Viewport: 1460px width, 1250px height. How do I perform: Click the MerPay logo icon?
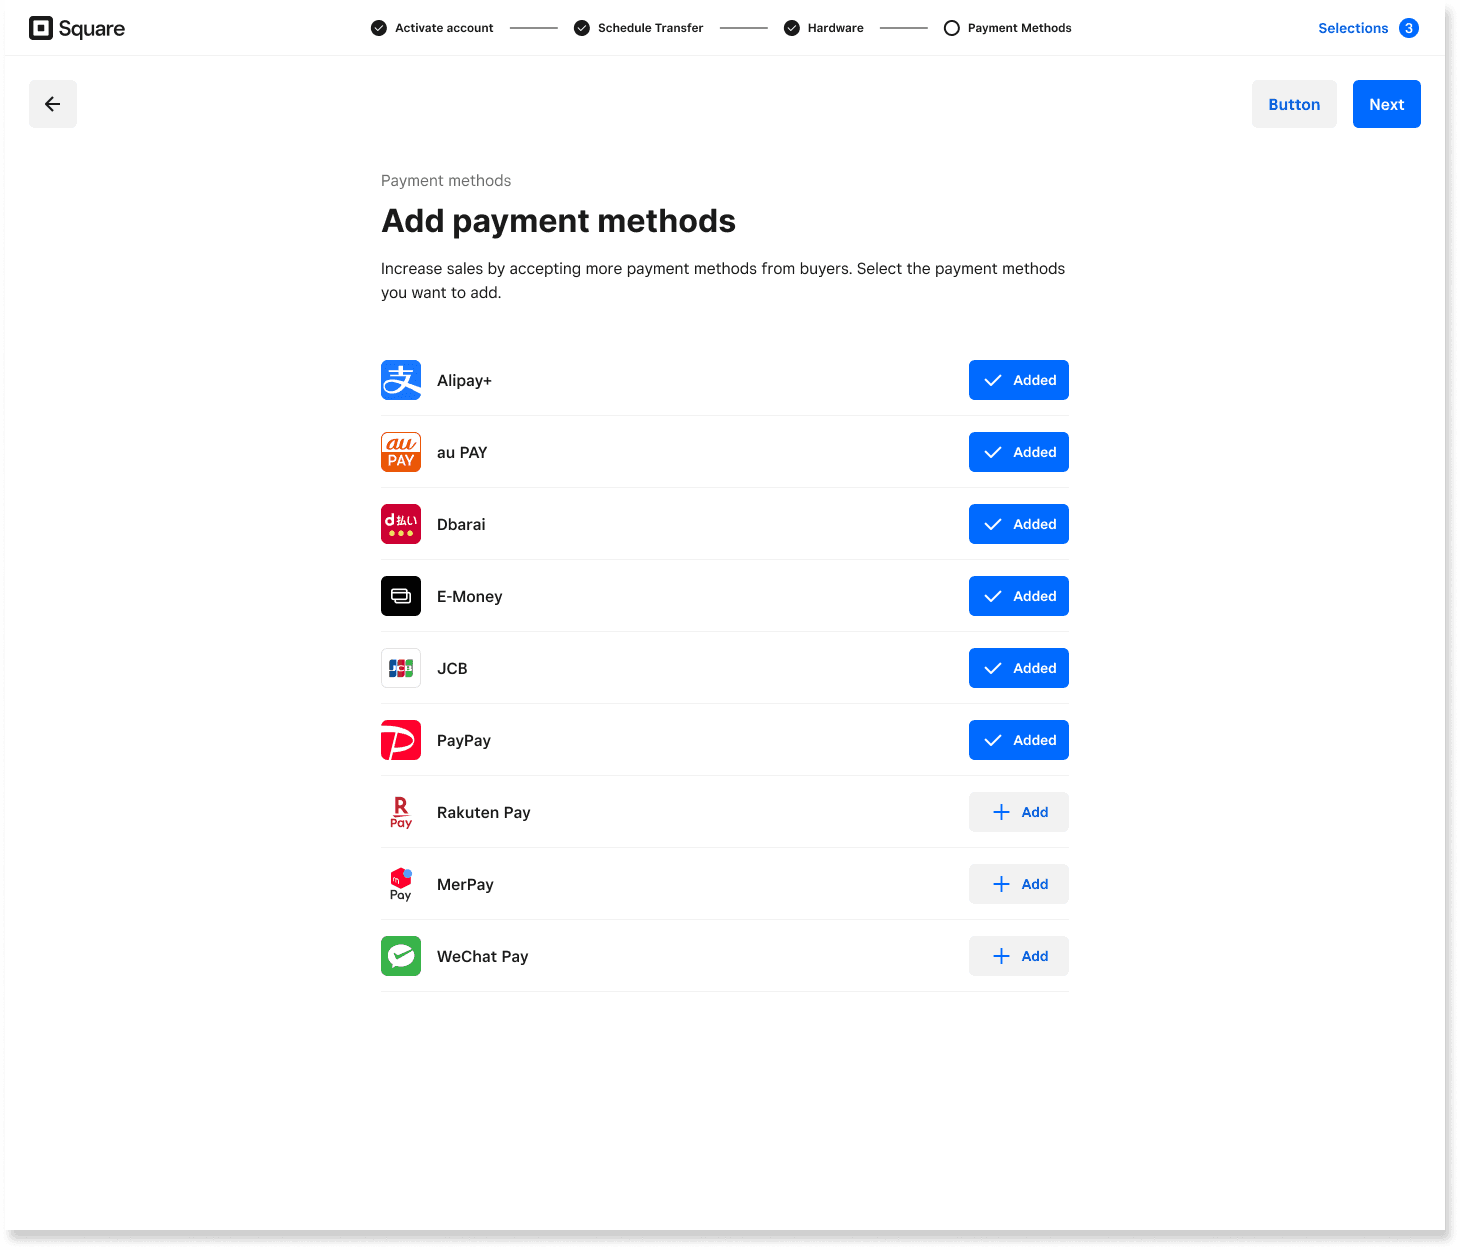pos(401,884)
